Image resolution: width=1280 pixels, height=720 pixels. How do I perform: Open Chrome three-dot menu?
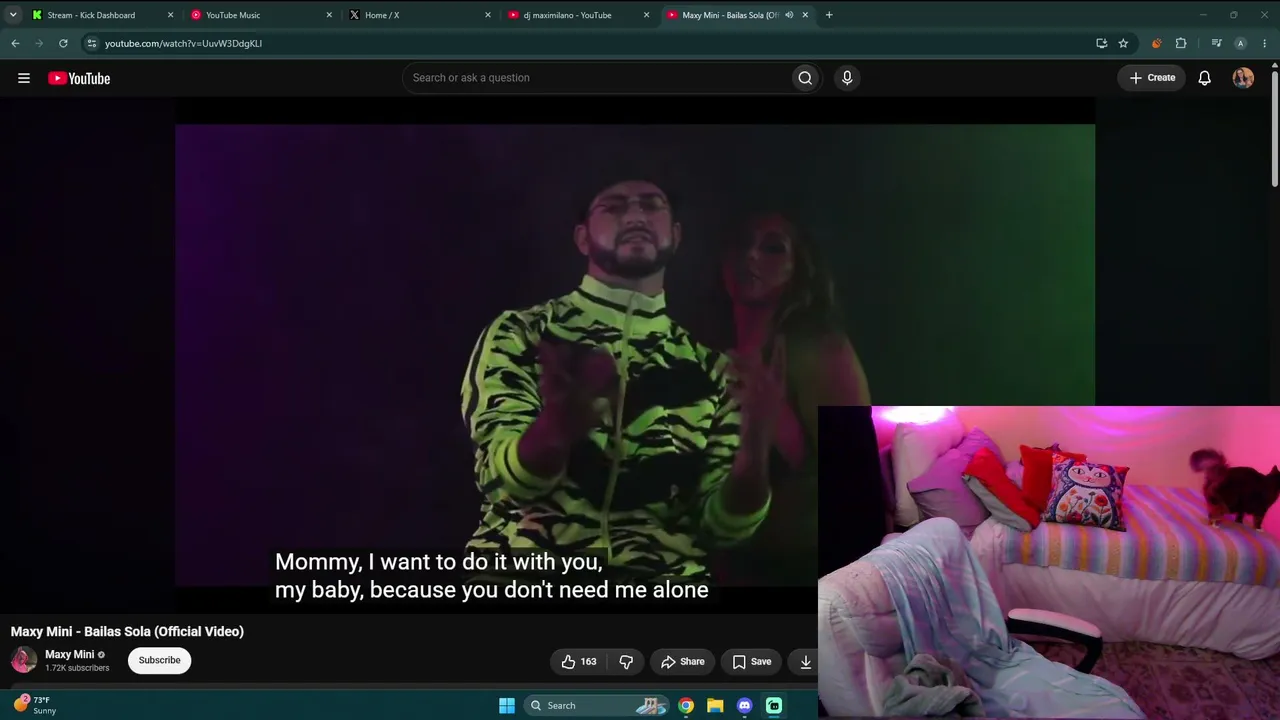pos(1265,43)
